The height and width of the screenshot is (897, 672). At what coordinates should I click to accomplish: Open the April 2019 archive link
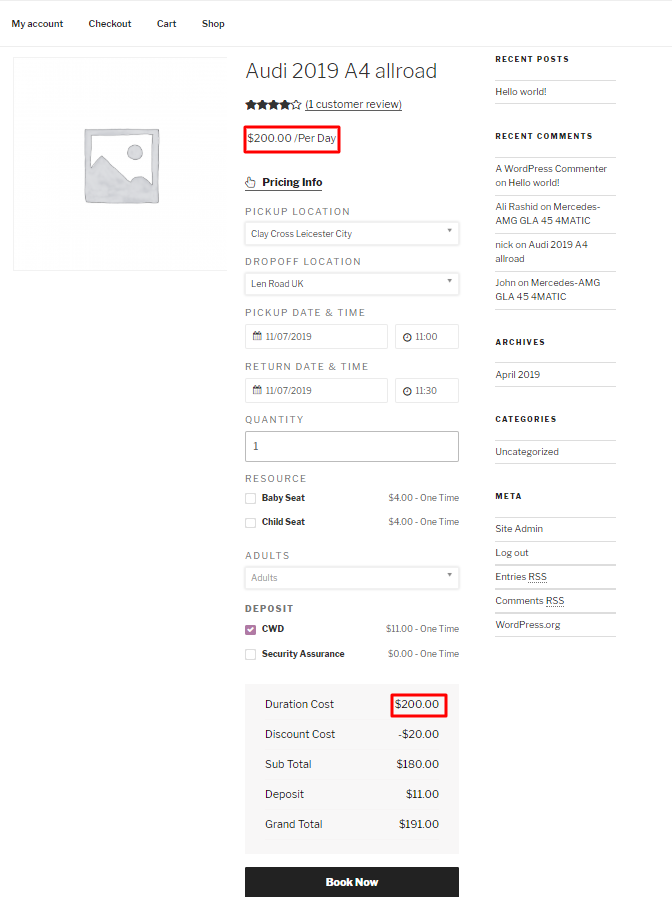tap(518, 374)
